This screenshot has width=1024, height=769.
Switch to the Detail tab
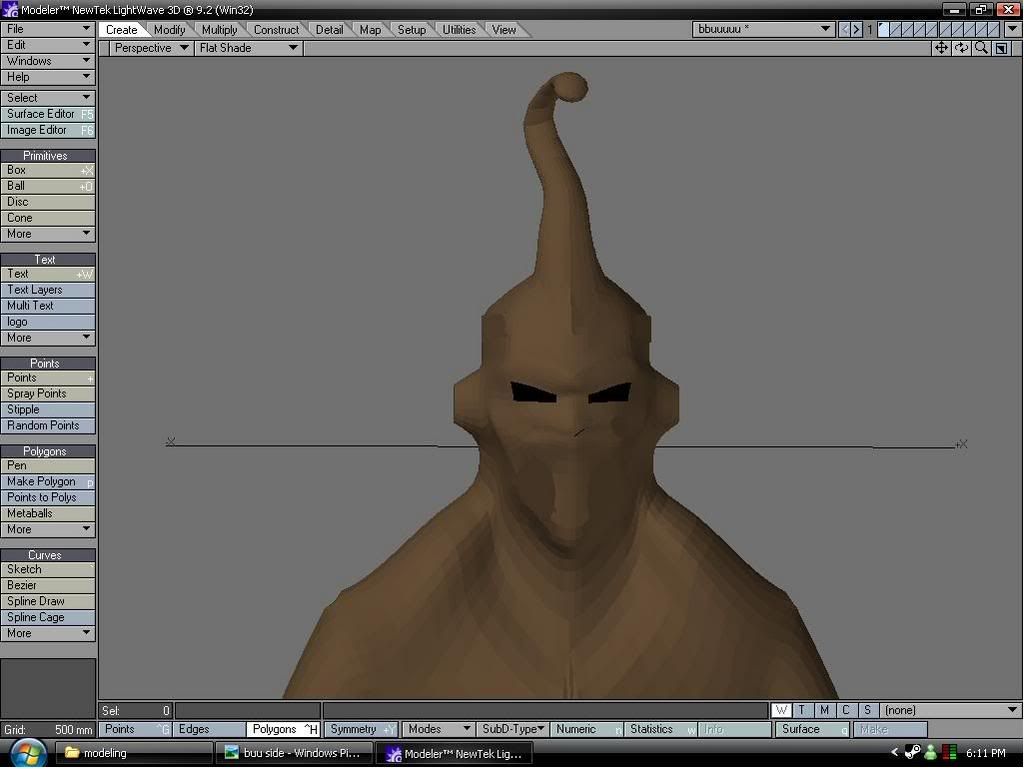(x=329, y=30)
